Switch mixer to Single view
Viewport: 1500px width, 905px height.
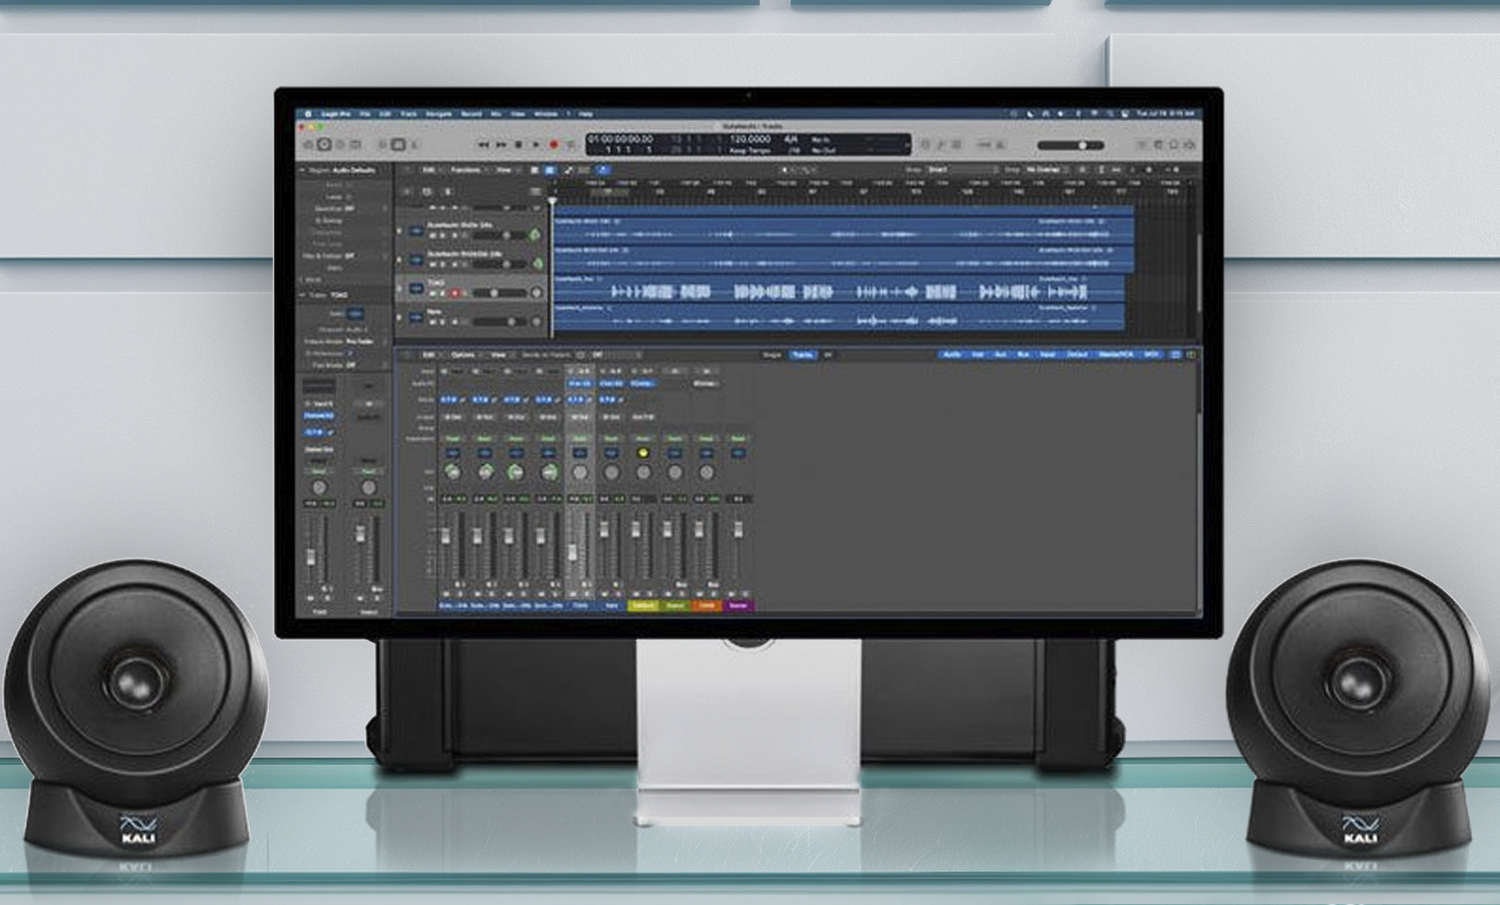click(771, 355)
